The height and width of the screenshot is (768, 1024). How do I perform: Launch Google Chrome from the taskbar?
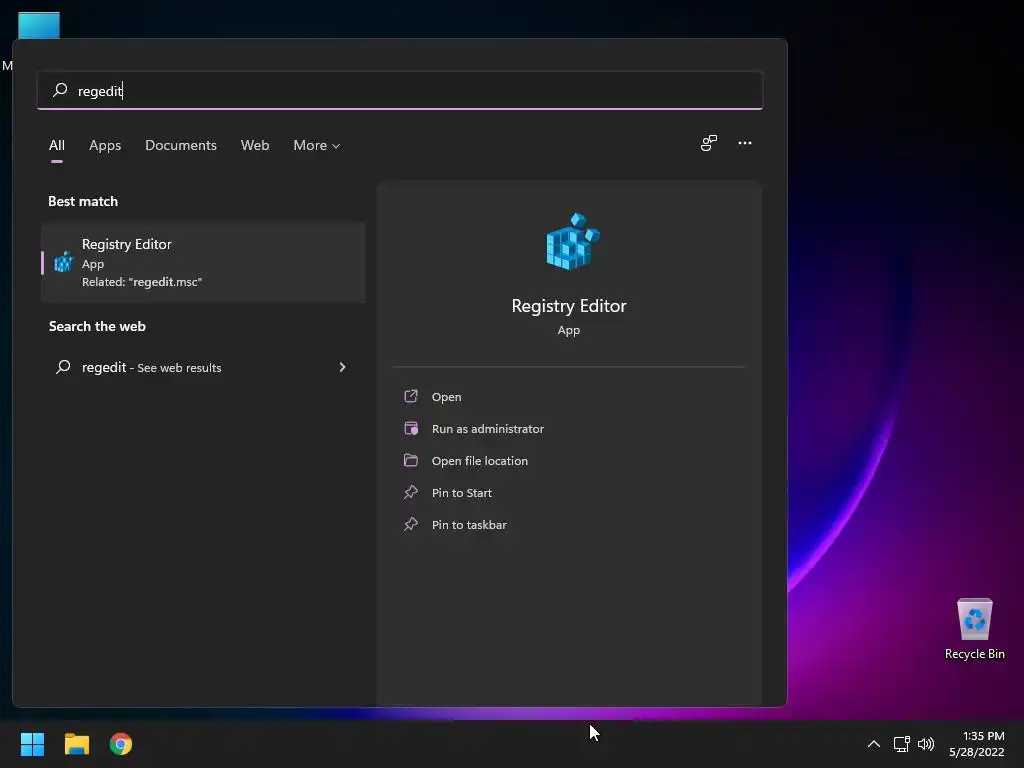[121, 744]
